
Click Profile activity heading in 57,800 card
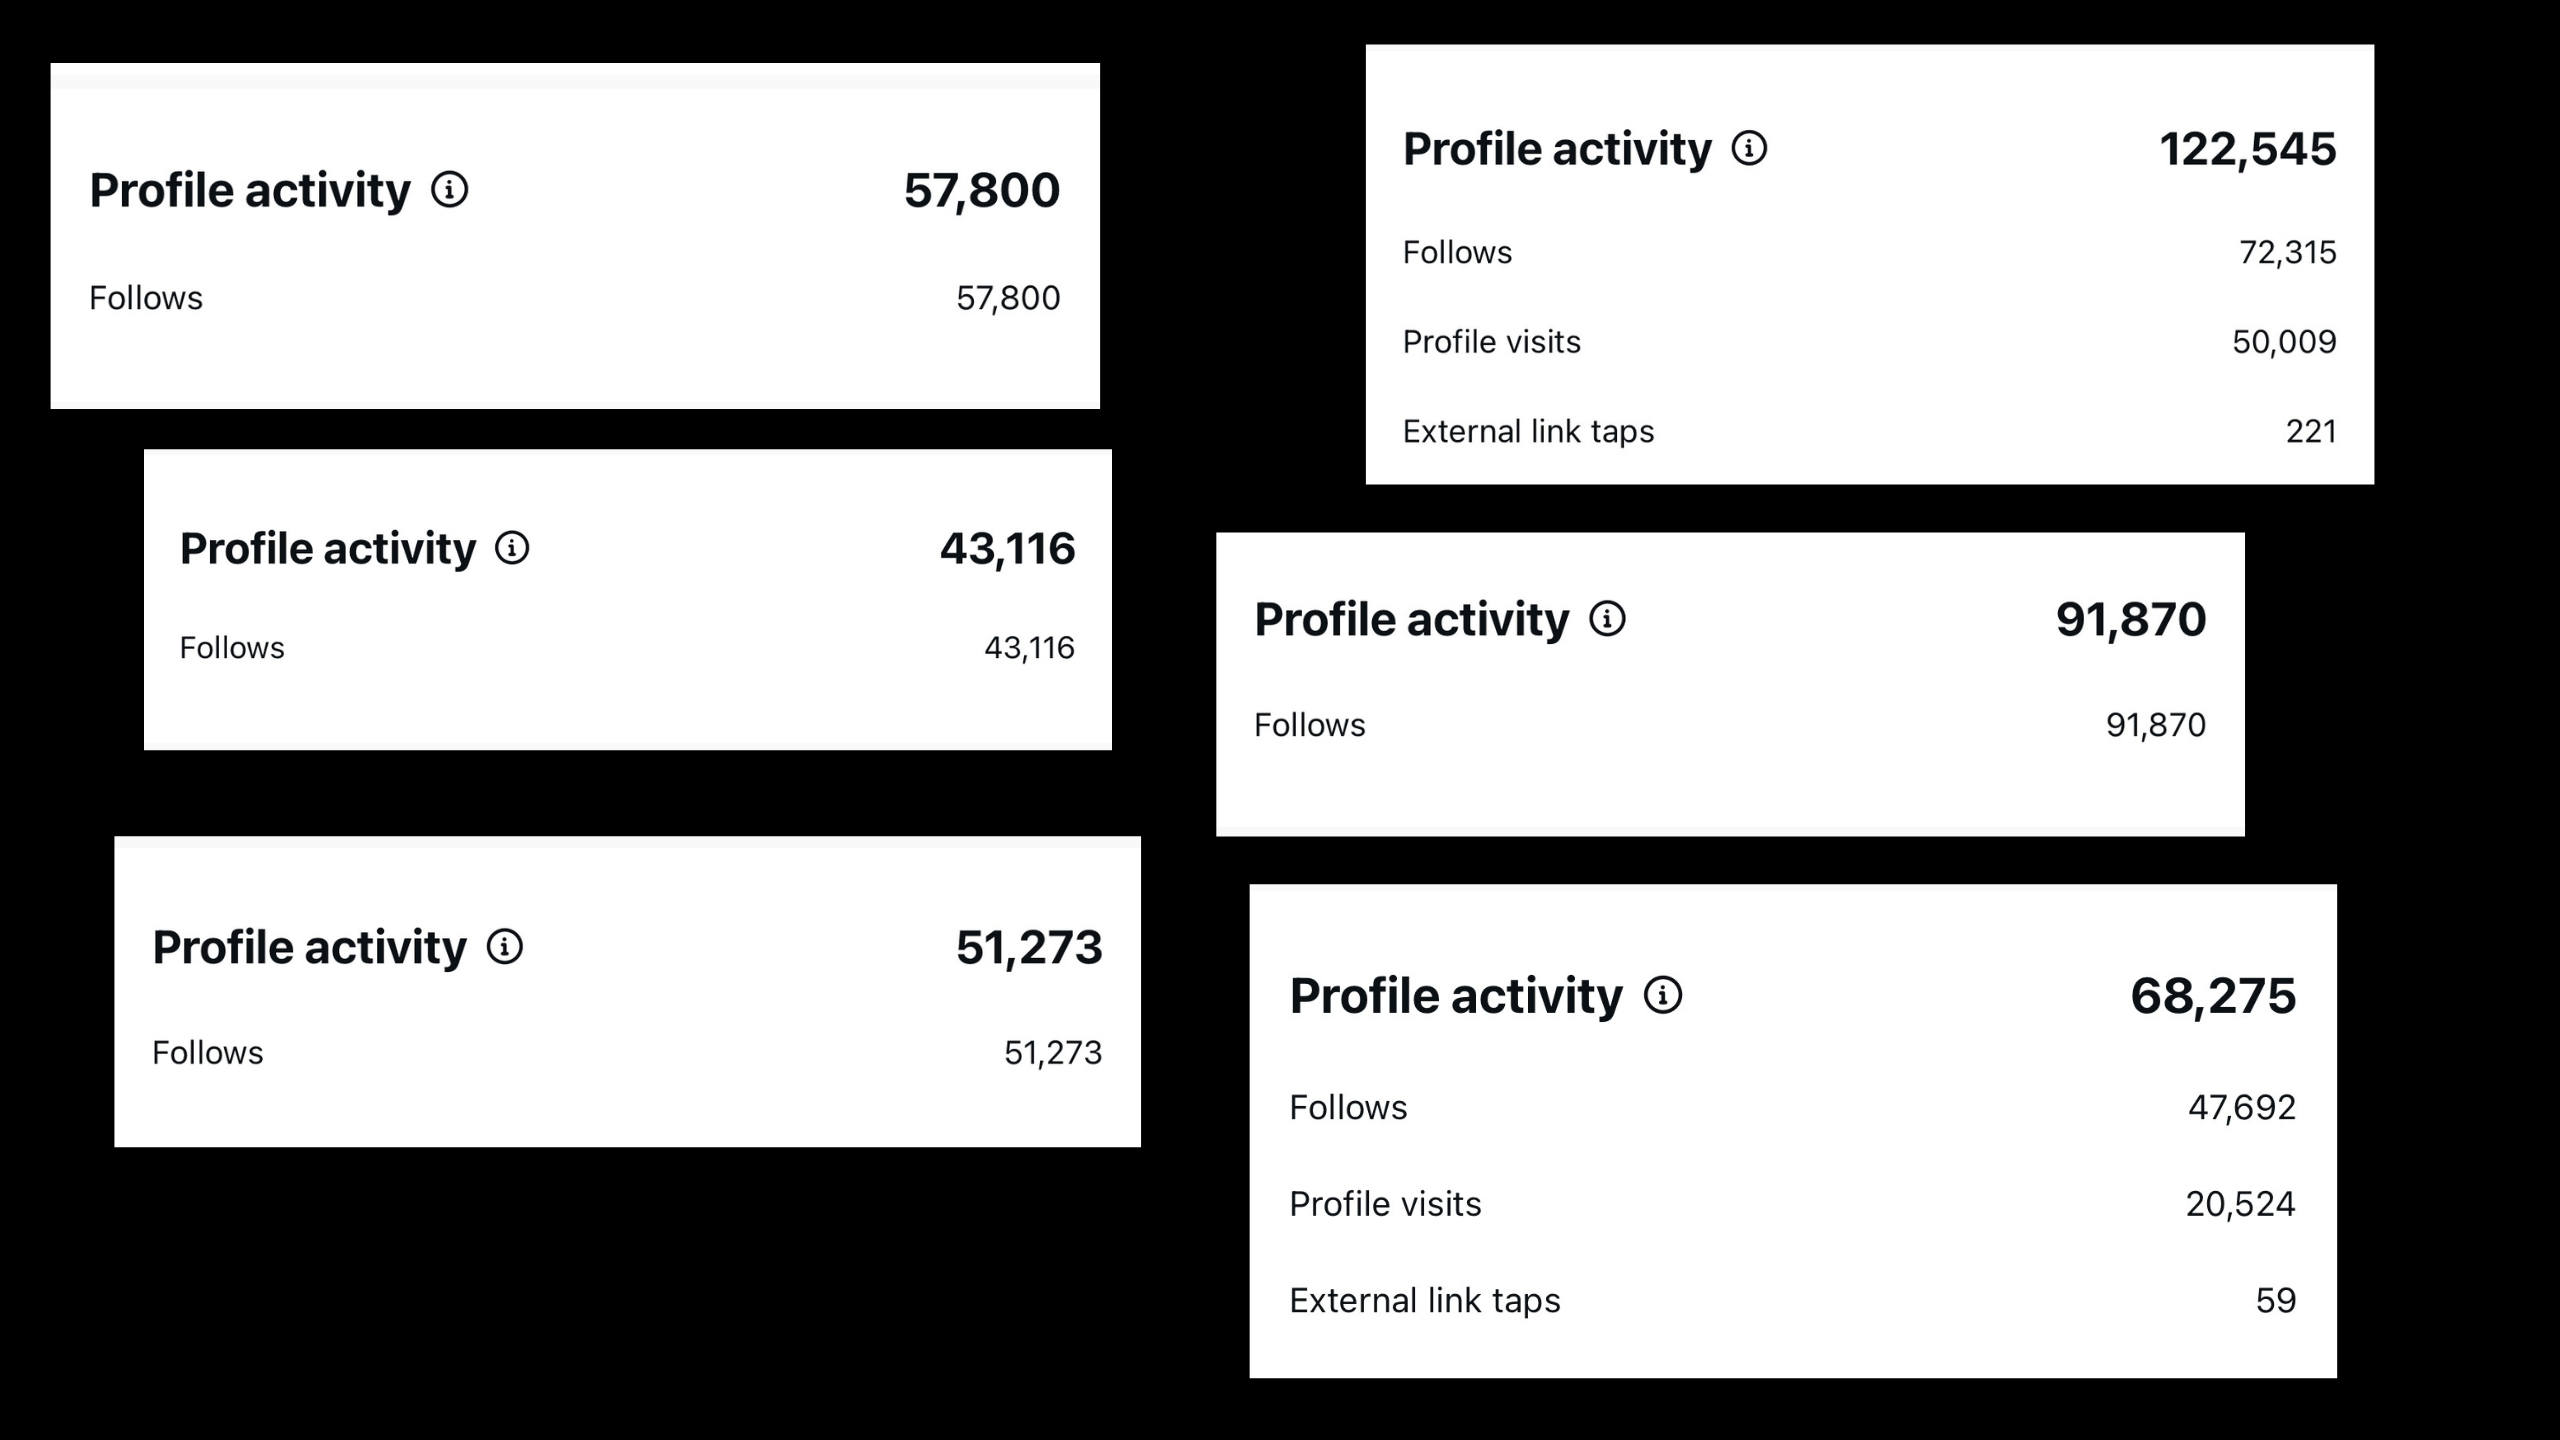coord(250,190)
